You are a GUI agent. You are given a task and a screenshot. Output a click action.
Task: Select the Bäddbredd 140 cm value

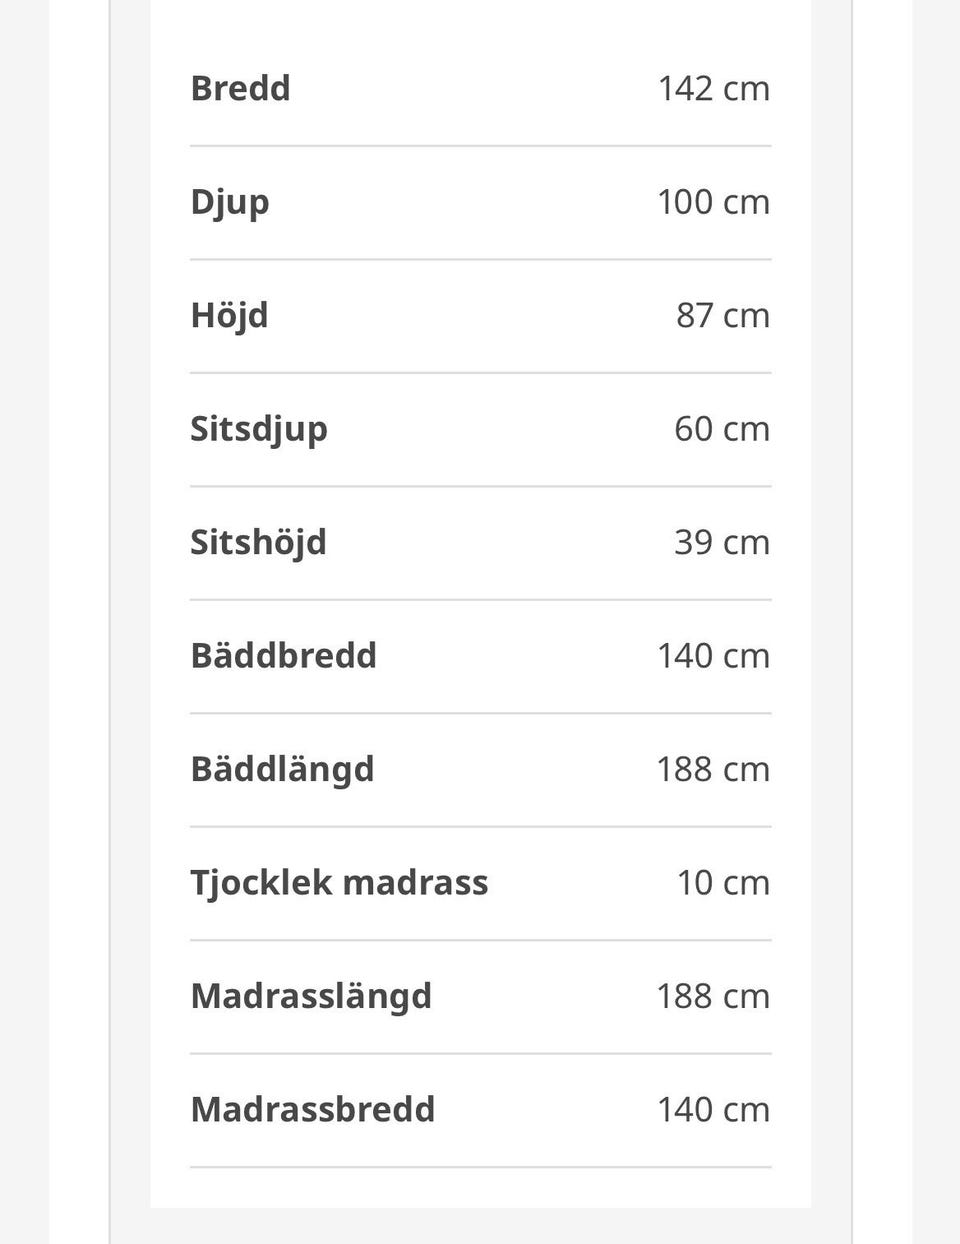point(714,655)
